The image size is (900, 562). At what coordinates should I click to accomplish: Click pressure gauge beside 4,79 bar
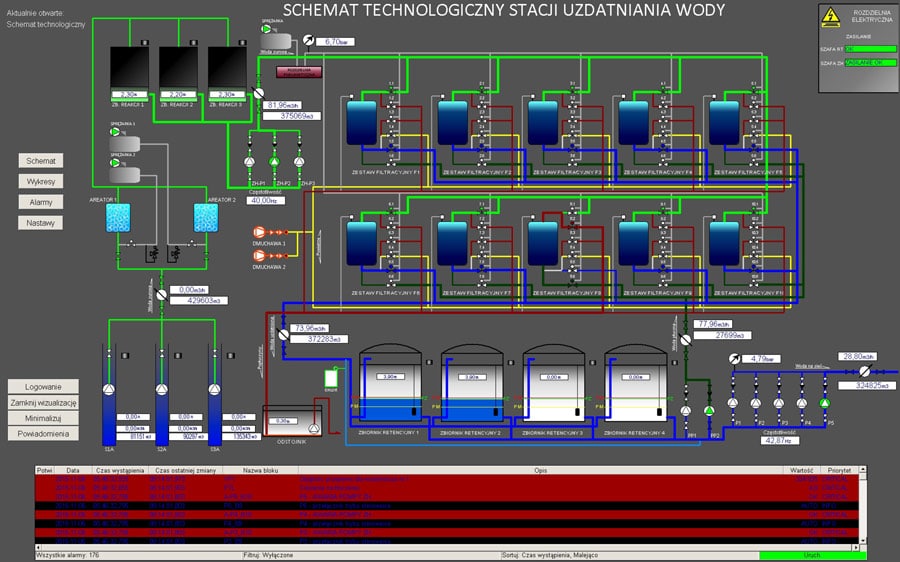(734, 359)
